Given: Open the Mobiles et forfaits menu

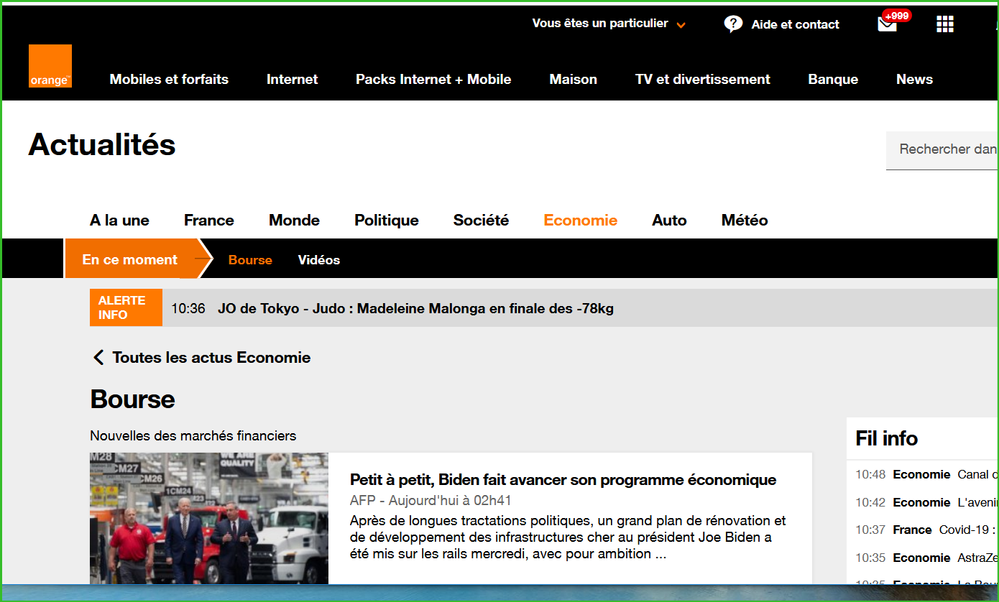Looking at the screenshot, I should pyautogui.click(x=169, y=79).
